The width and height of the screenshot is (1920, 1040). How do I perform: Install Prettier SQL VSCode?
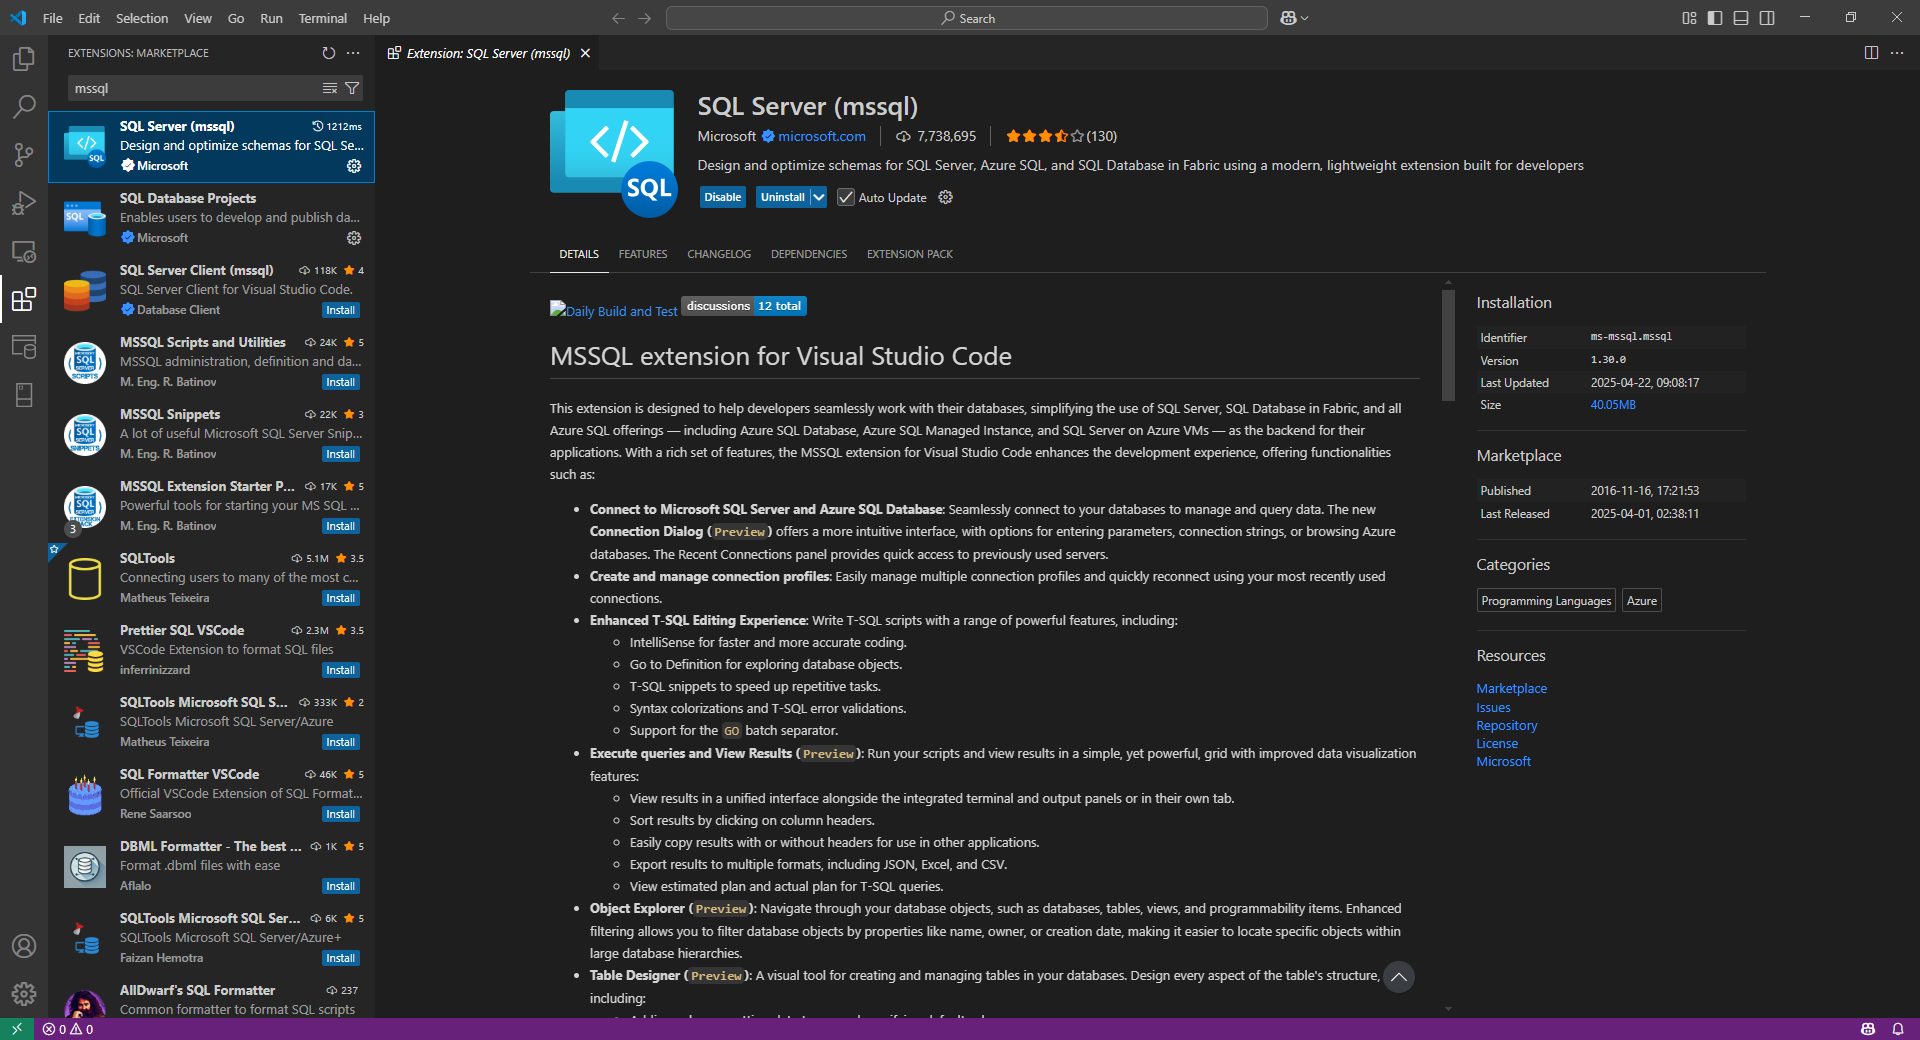[x=341, y=670]
